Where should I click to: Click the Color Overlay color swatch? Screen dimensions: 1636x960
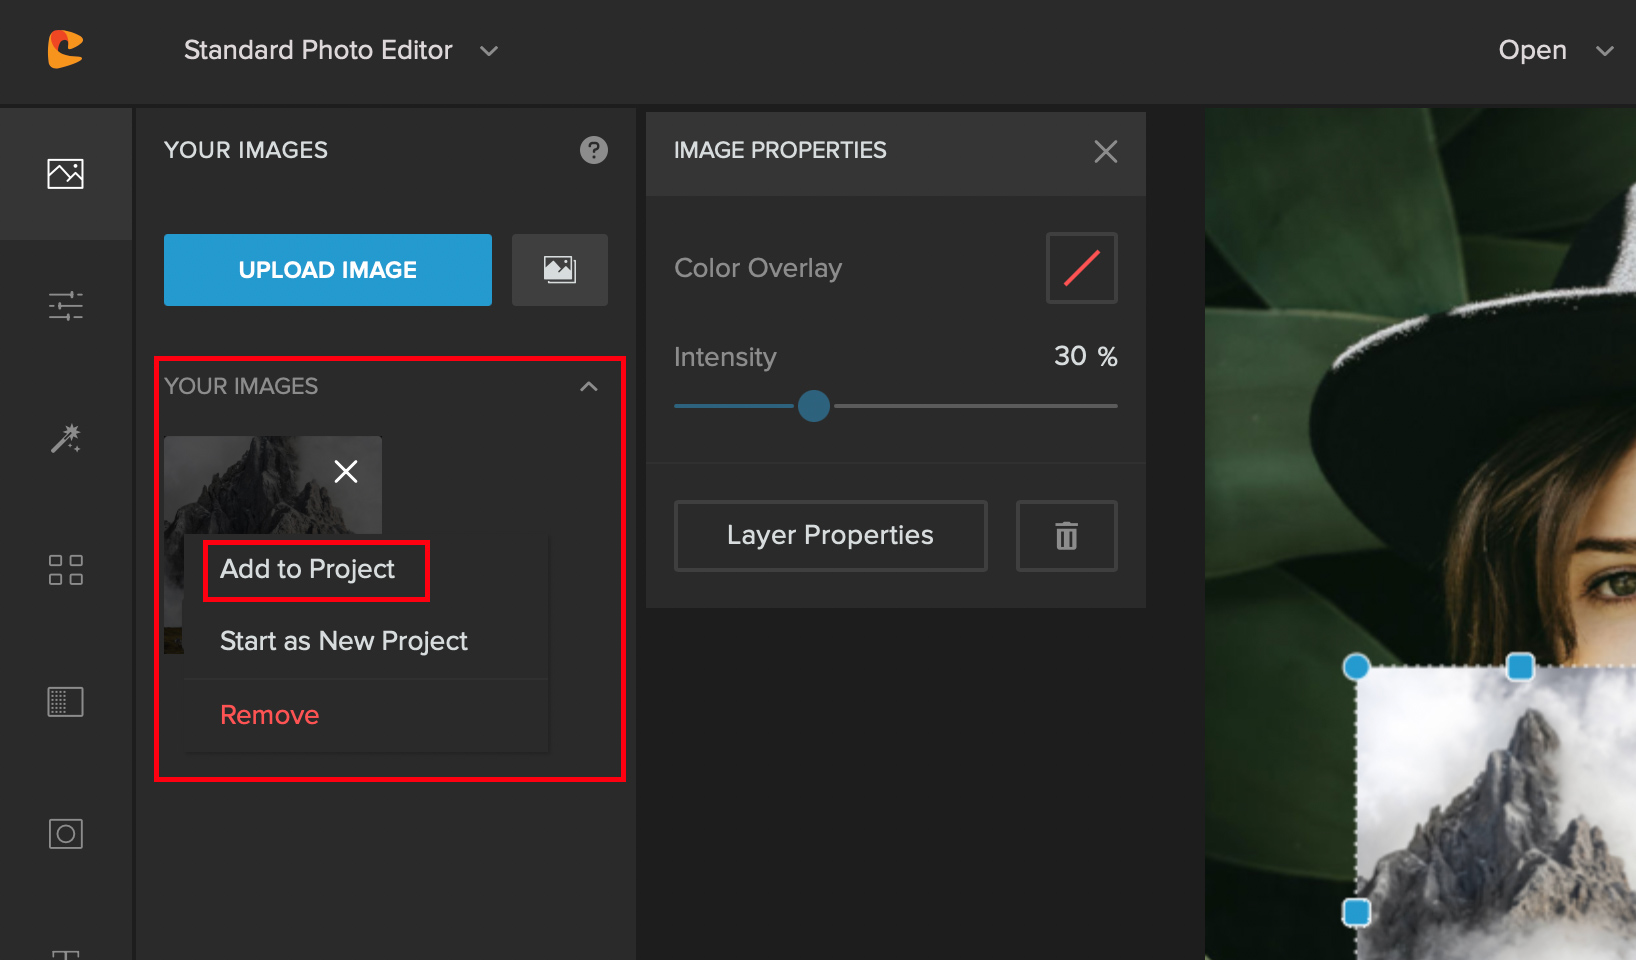(1081, 267)
